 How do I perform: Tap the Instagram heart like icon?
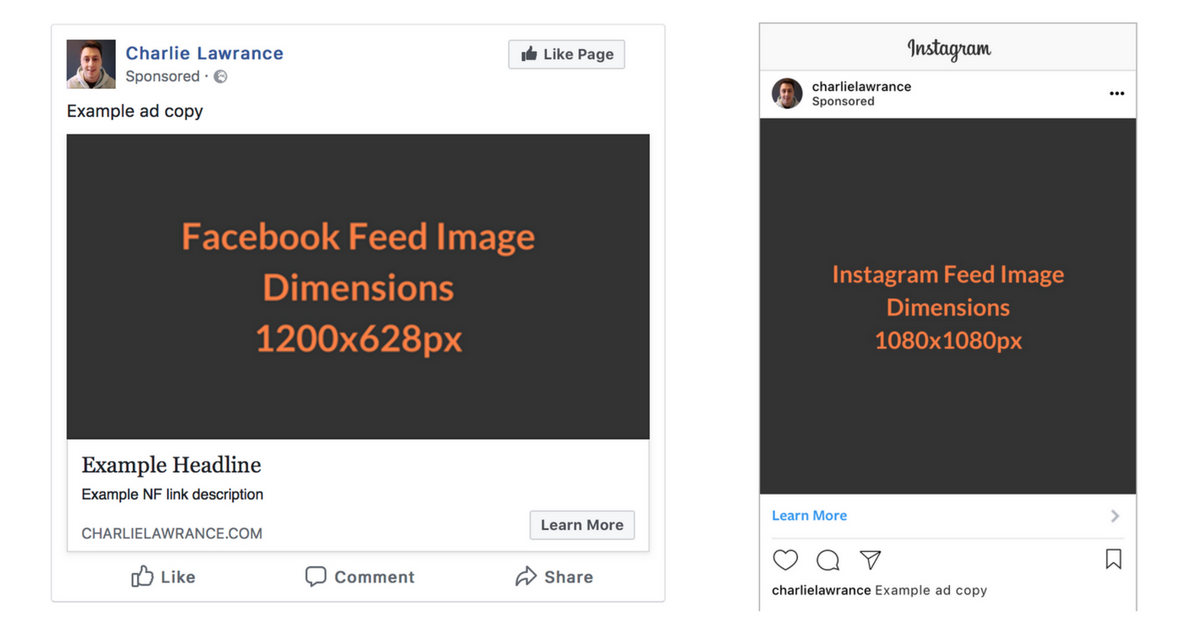786,560
